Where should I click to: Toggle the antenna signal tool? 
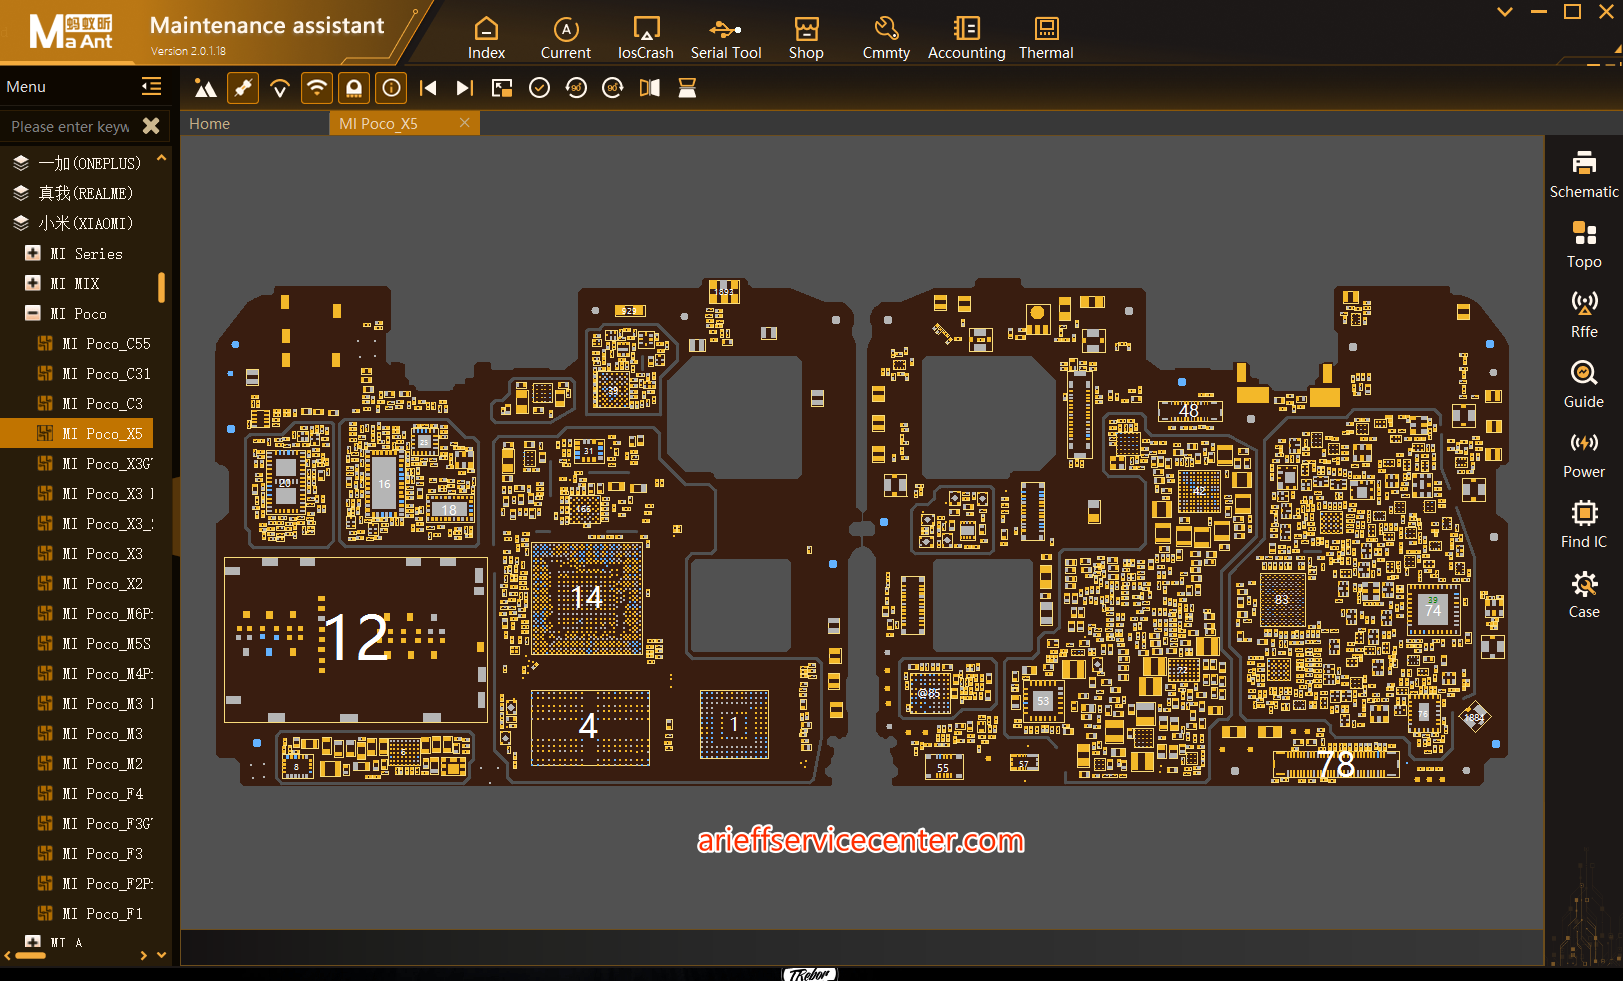click(280, 88)
